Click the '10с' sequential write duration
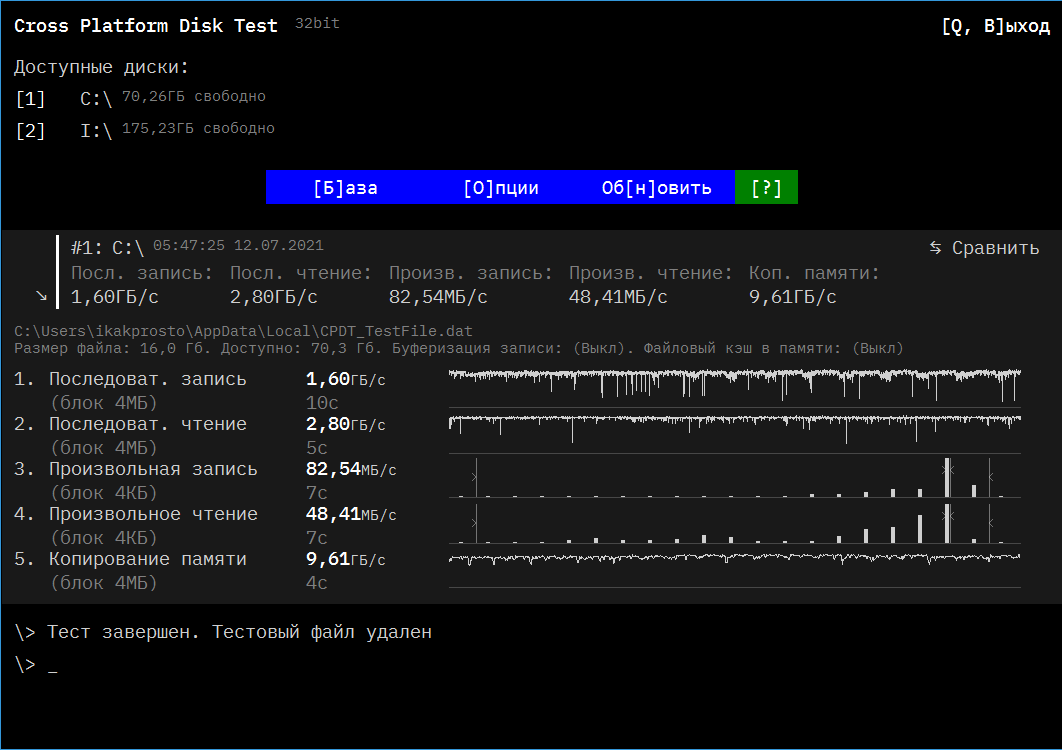Viewport: 1062px width, 750px height. [322, 403]
